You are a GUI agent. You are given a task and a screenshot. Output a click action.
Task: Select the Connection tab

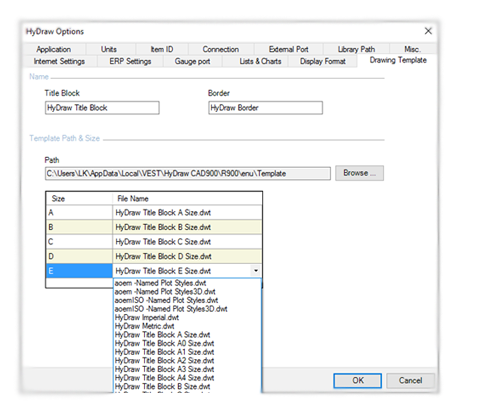tap(221, 49)
